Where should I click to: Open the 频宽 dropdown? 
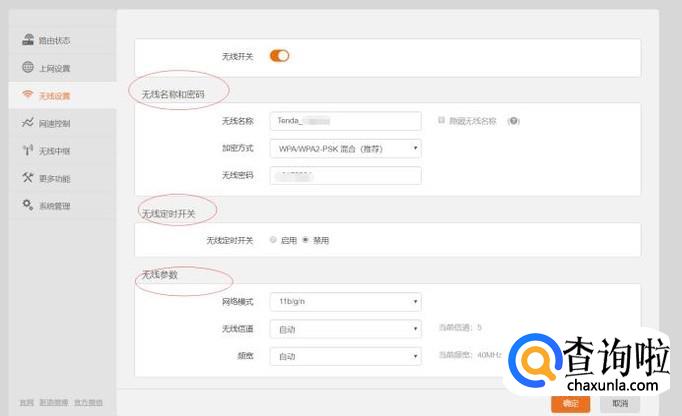(x=345, y=356)
